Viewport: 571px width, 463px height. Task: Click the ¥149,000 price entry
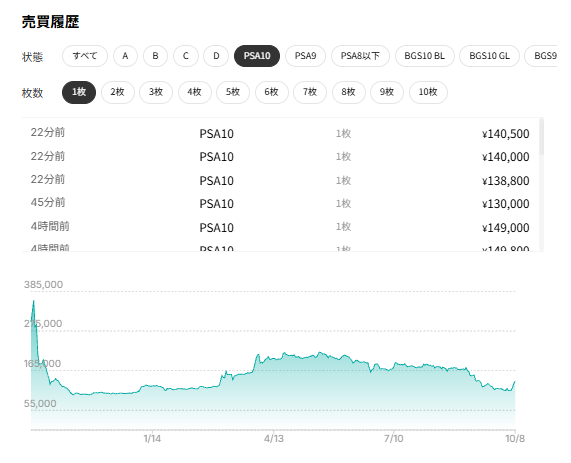tap(505, 228)
